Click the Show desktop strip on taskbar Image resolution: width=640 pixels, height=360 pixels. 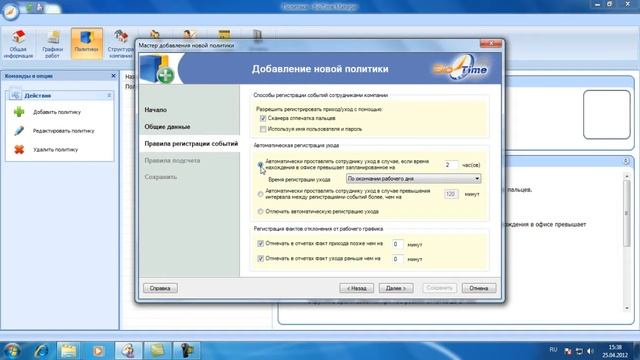[x=637, y=351]
